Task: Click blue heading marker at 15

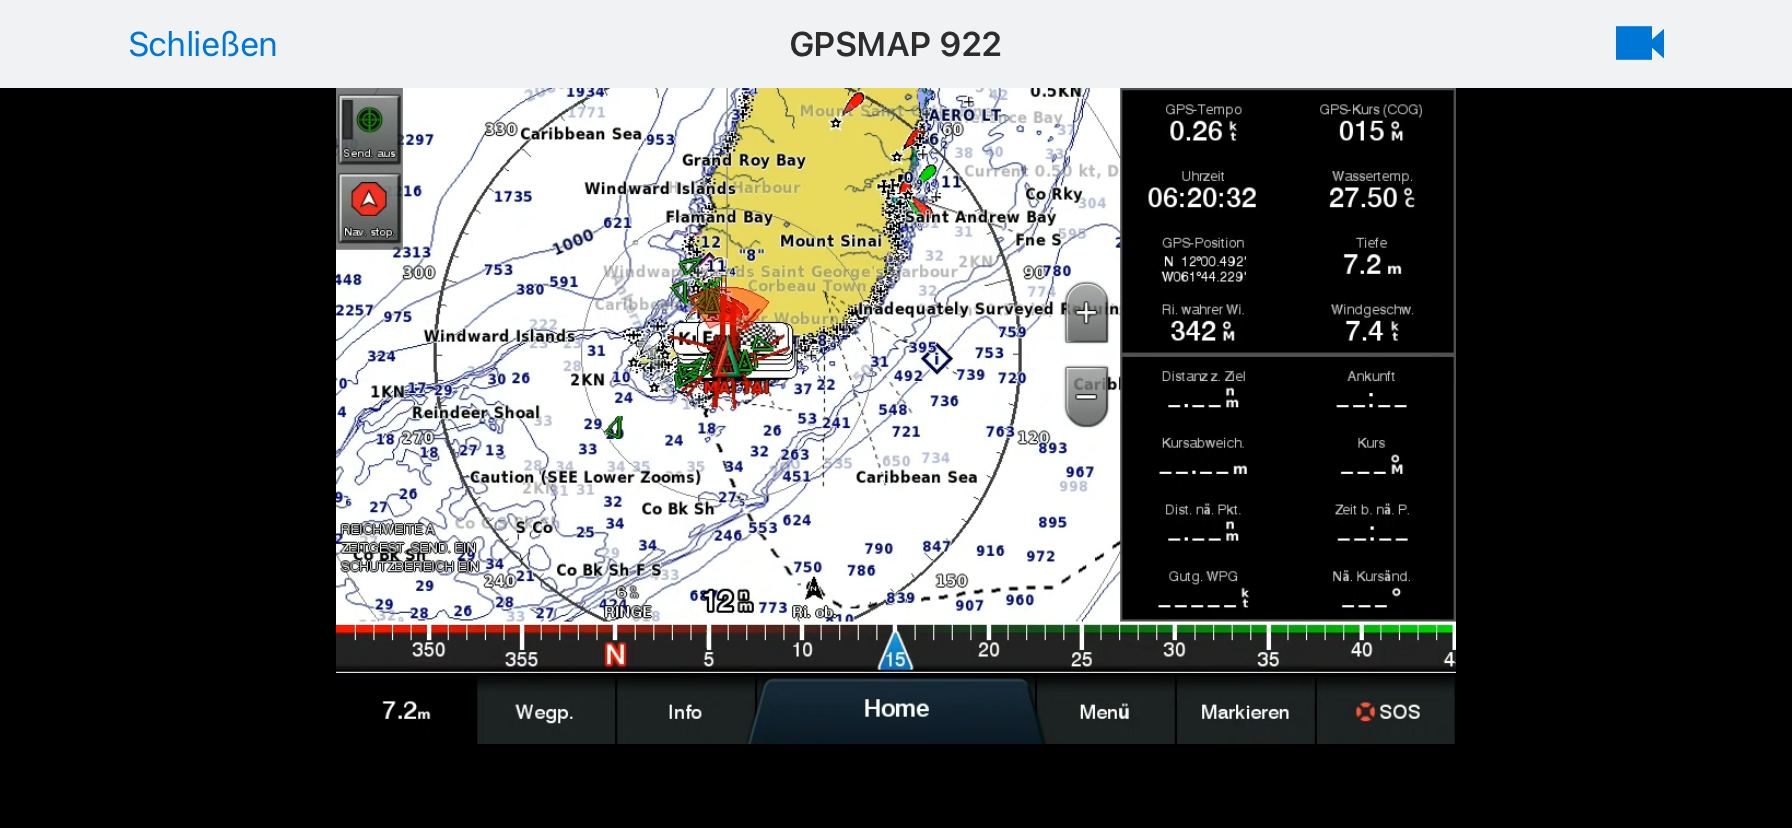Action: coord(895,652)
